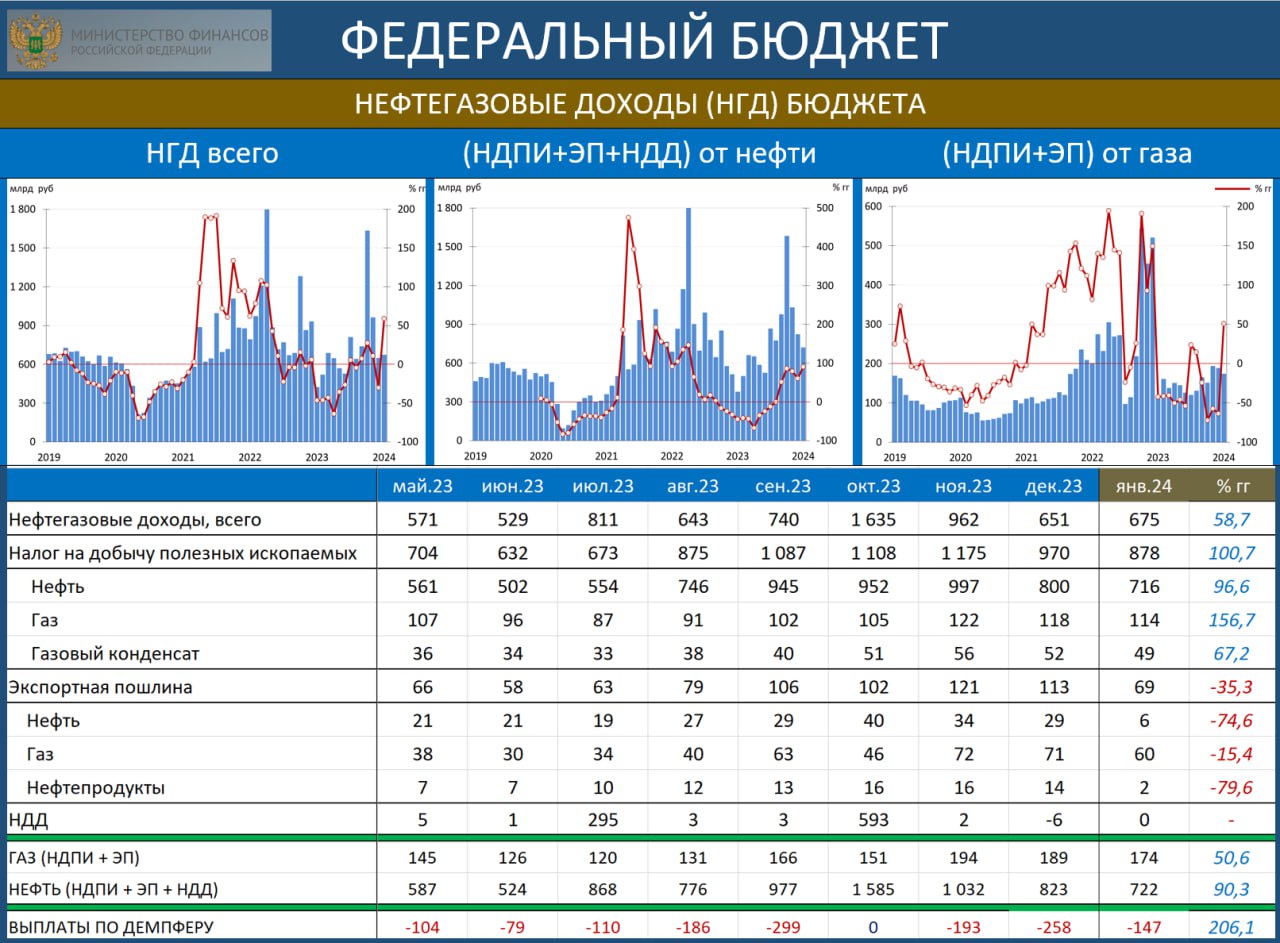Select the 'янв.24' column header
Viewport: 1280px width, 943px height.
(x=1144, y=486)
